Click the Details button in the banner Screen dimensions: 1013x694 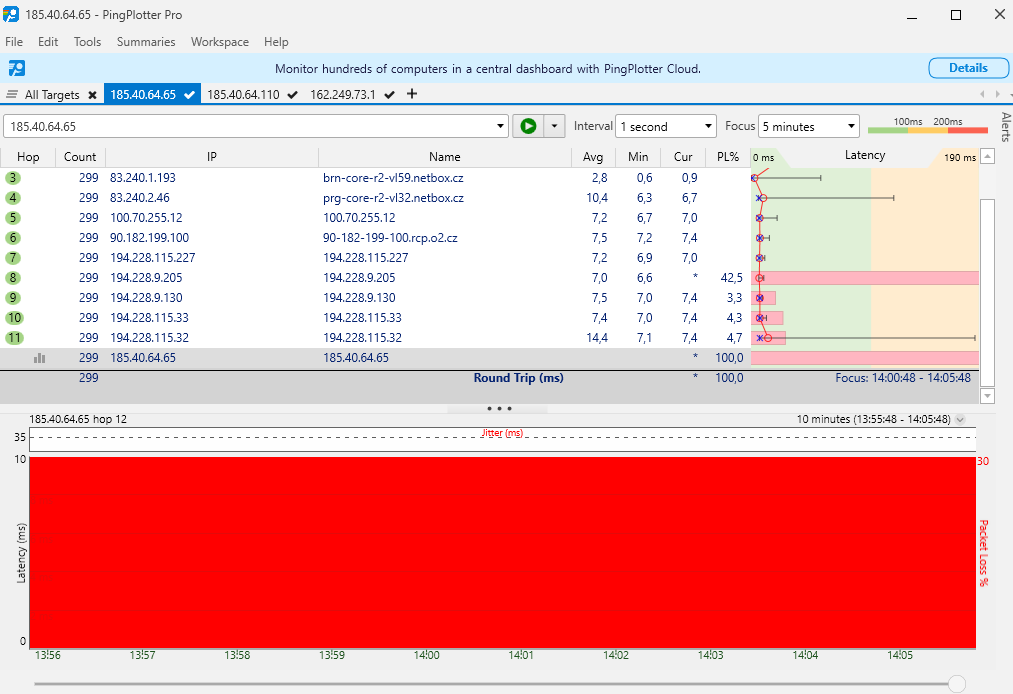(x=967, y=68)
